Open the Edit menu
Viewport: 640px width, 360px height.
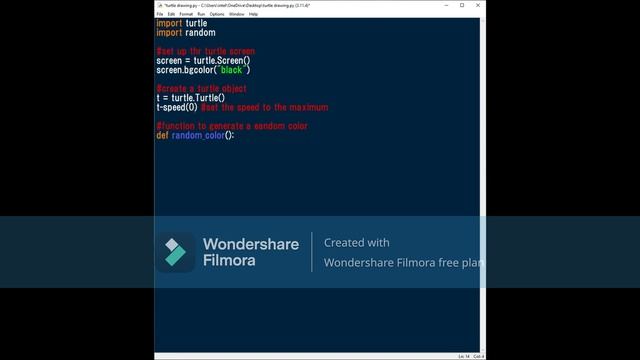click(171, 14)
